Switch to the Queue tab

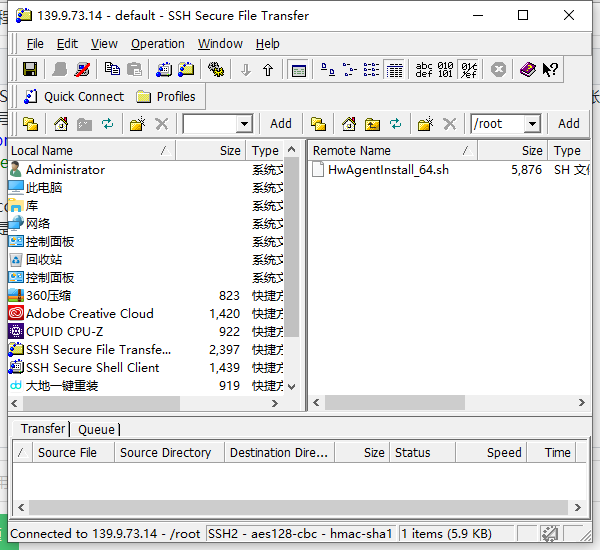97,429
